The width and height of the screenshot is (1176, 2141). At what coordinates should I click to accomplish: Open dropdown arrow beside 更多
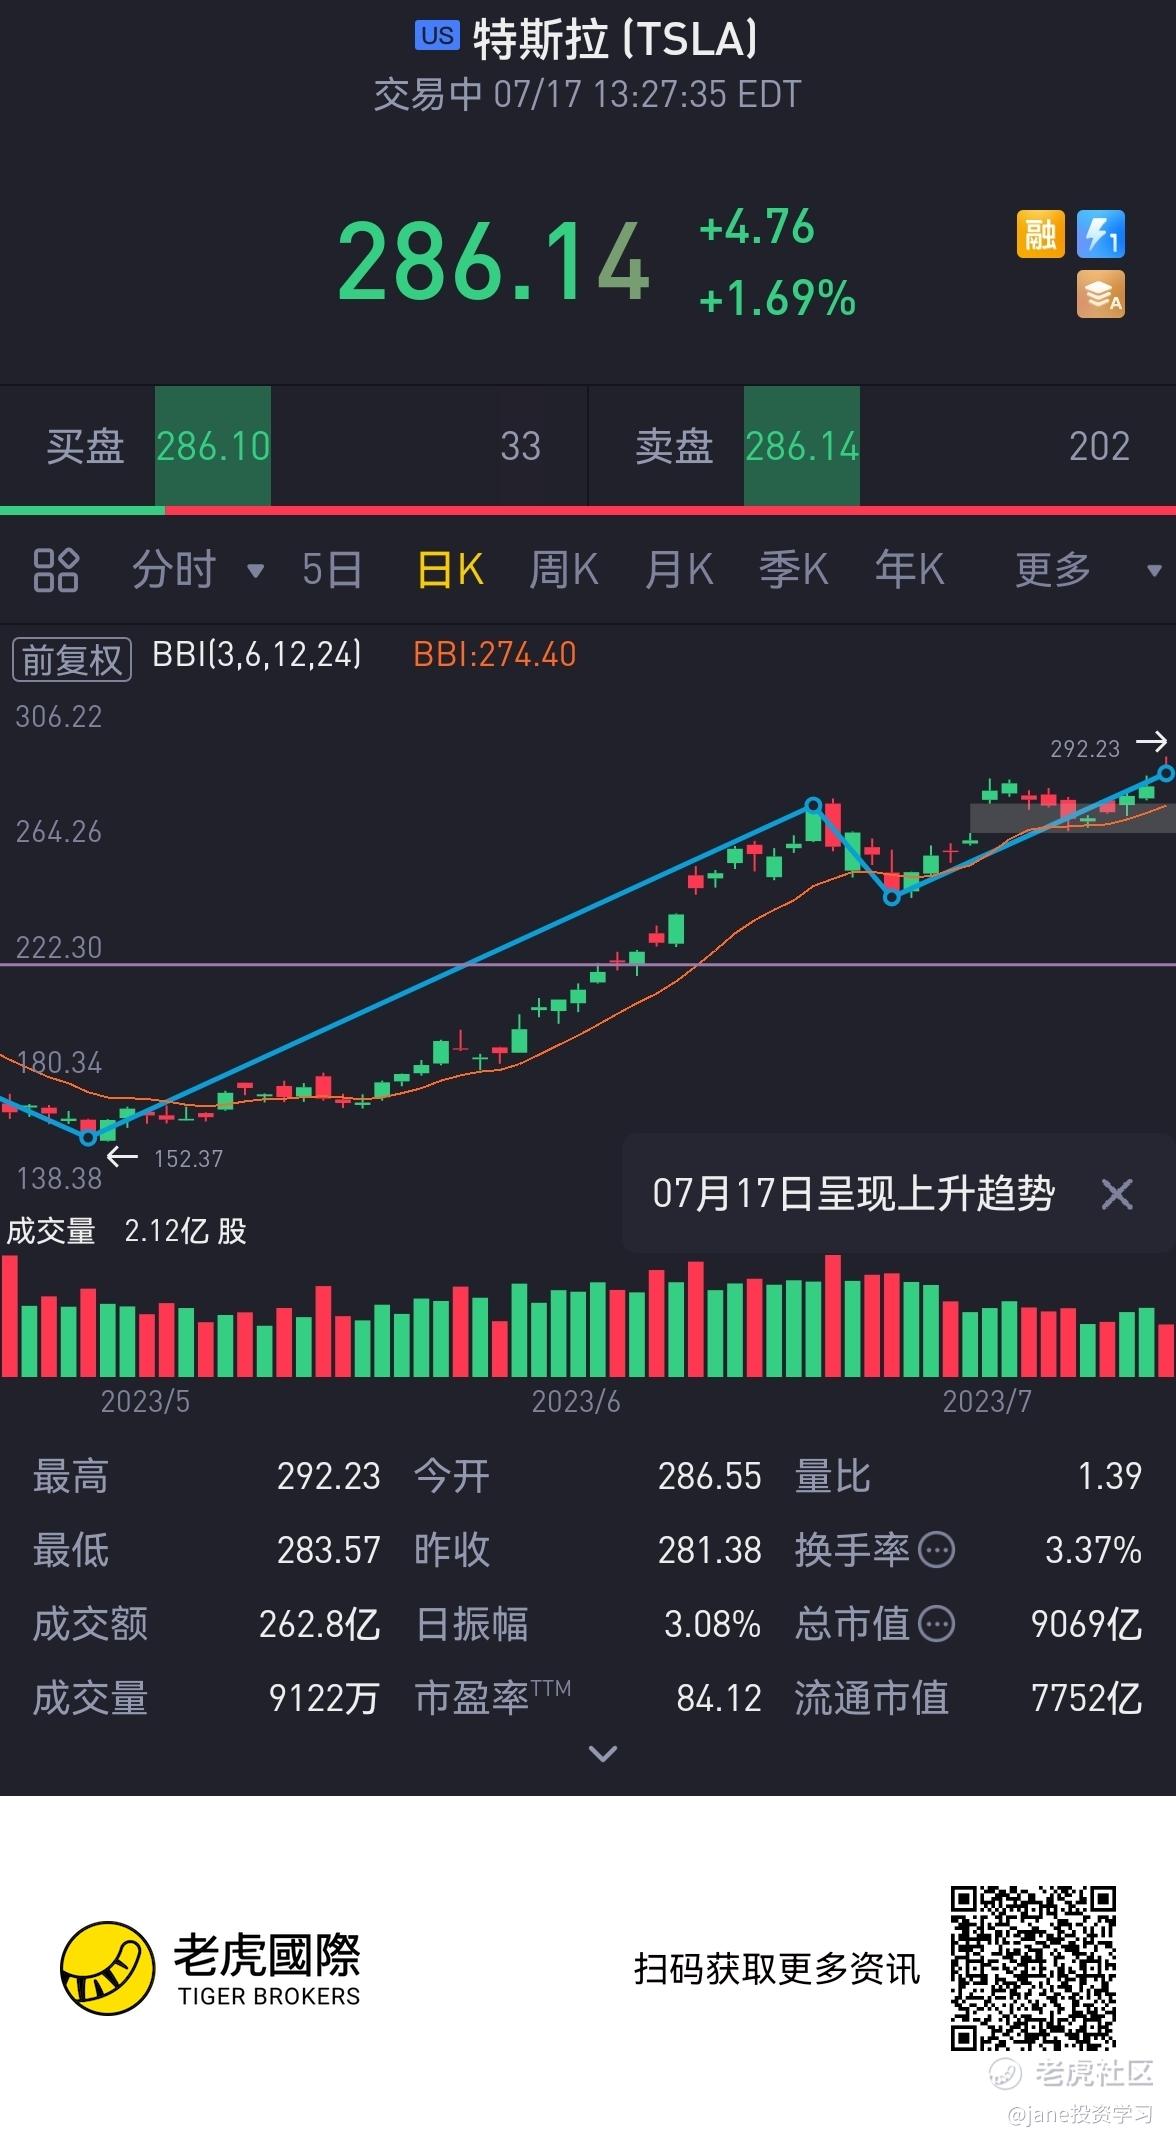coord(1154,571)
